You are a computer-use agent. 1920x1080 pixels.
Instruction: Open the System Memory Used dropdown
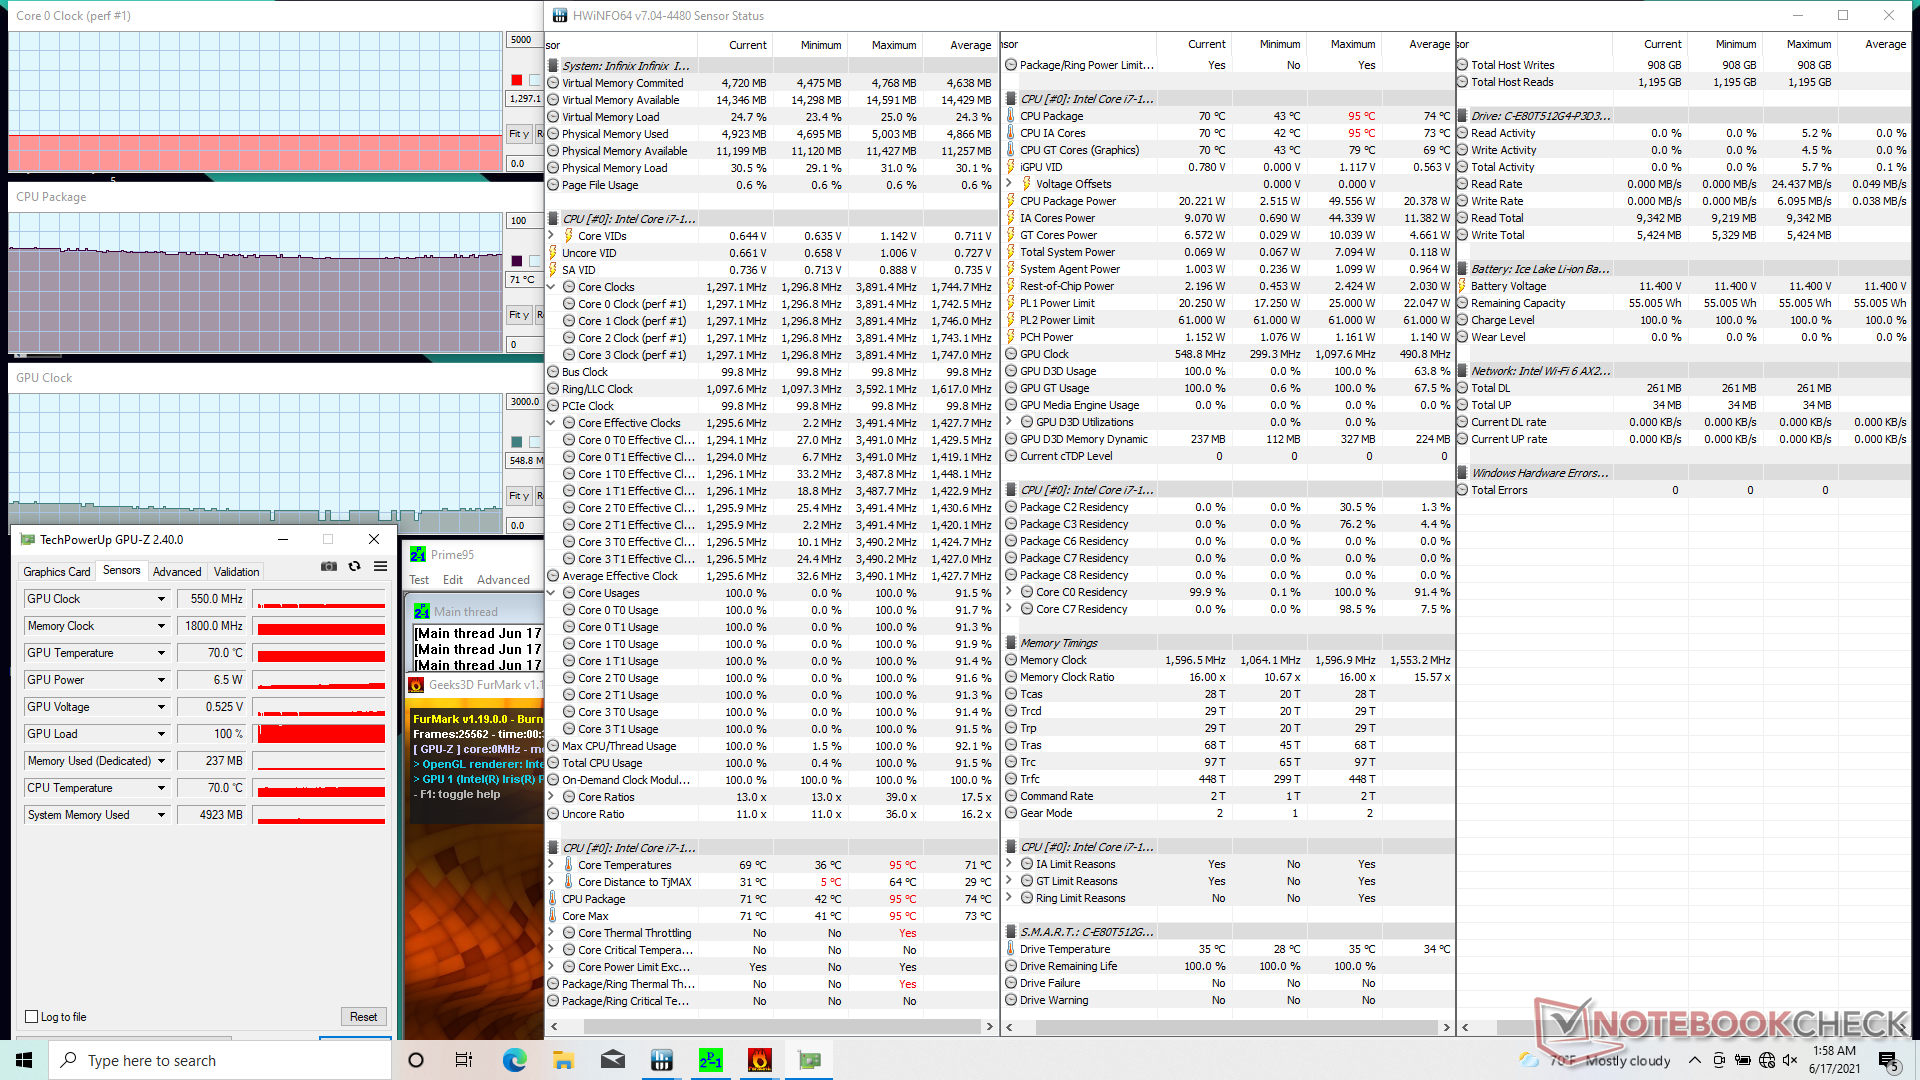point(161,815)
